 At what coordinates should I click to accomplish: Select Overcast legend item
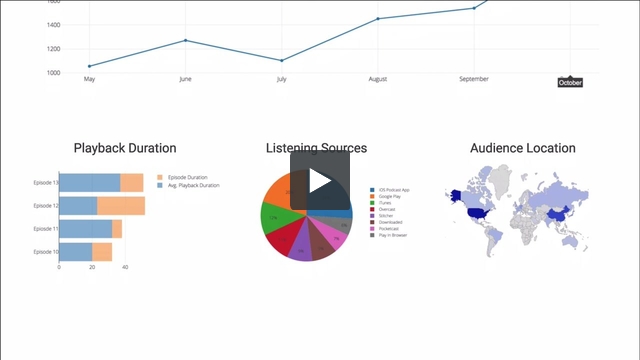tap(382, 209)
